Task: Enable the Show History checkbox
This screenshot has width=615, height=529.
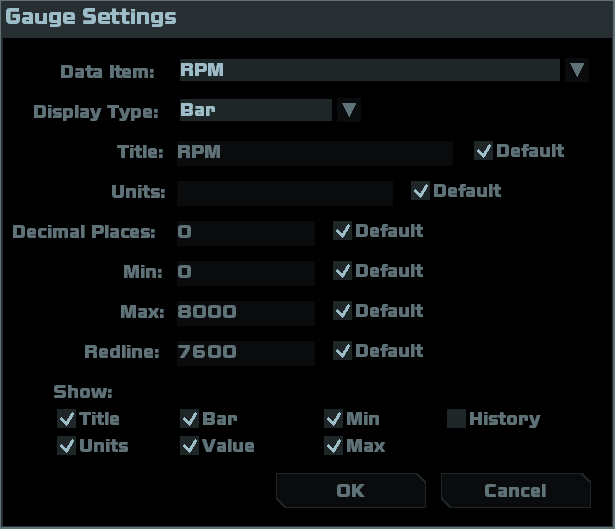Action: pyautogui.click(x=456, y=419)
